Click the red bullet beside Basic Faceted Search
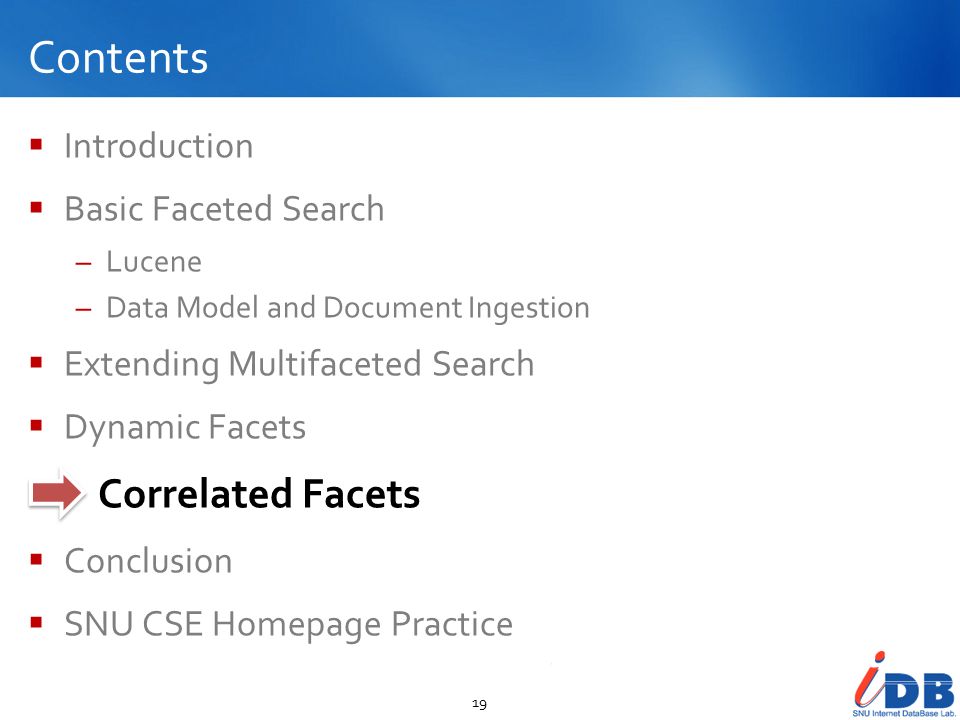 tap(36, 208)
